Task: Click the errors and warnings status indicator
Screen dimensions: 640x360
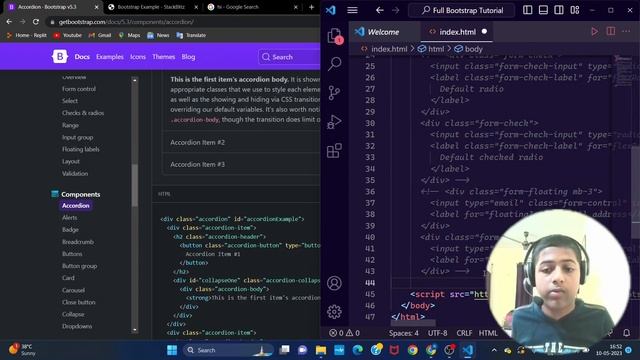Action: 344,333
